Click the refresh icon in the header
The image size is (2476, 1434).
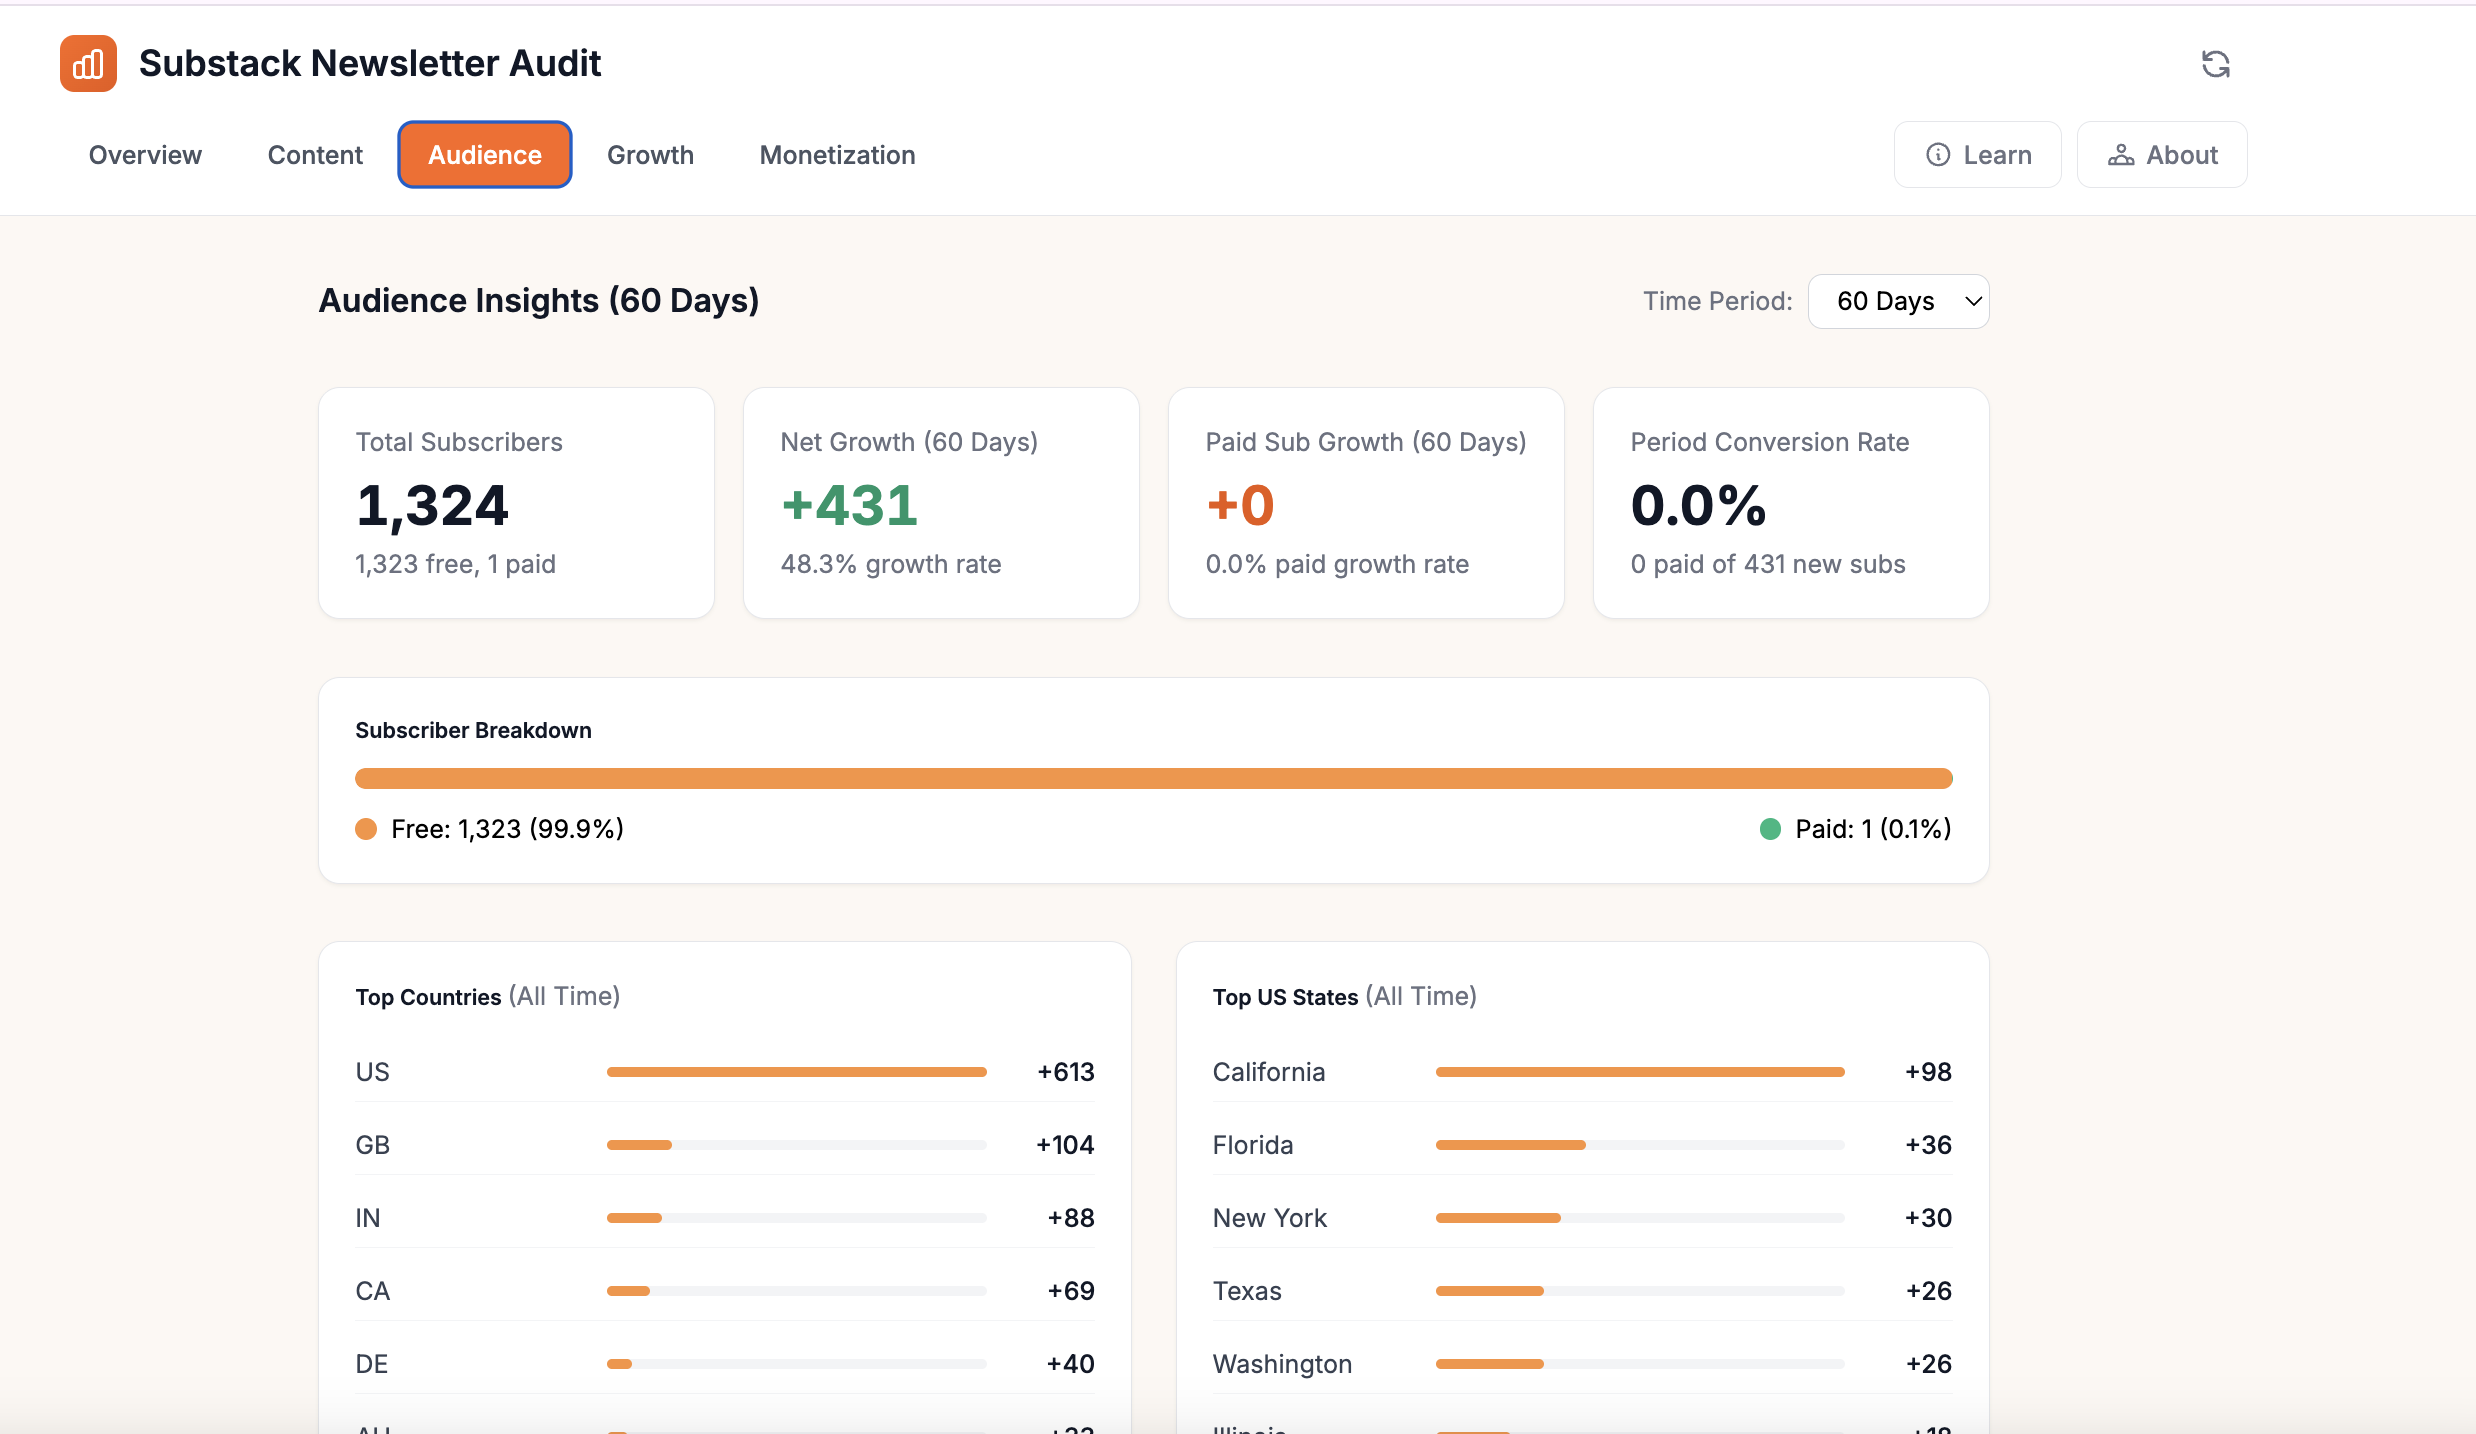click(x=2215, y=64)
